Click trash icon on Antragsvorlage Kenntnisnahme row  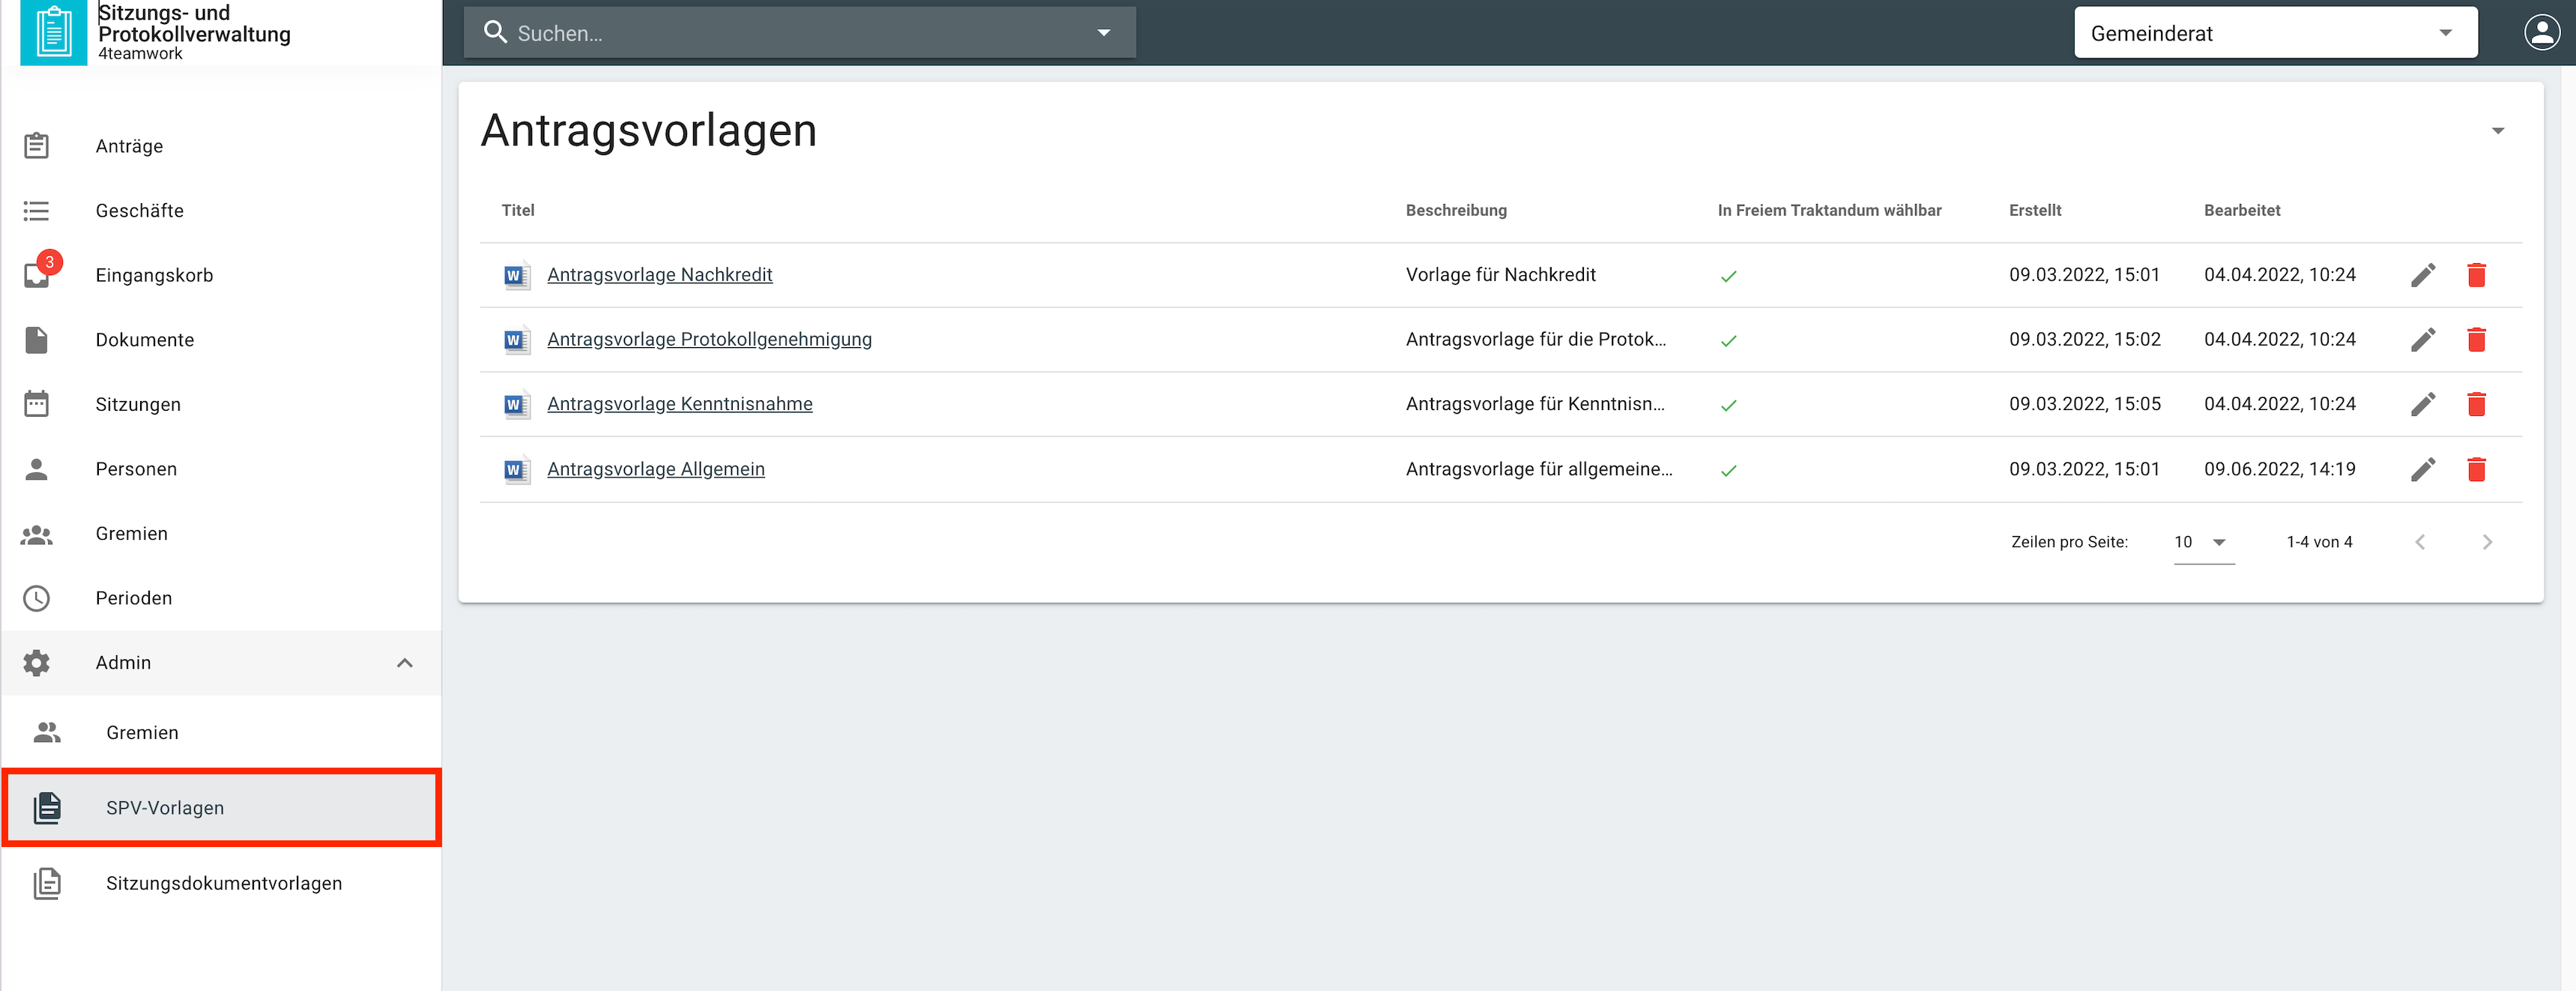pos(2476,404)
